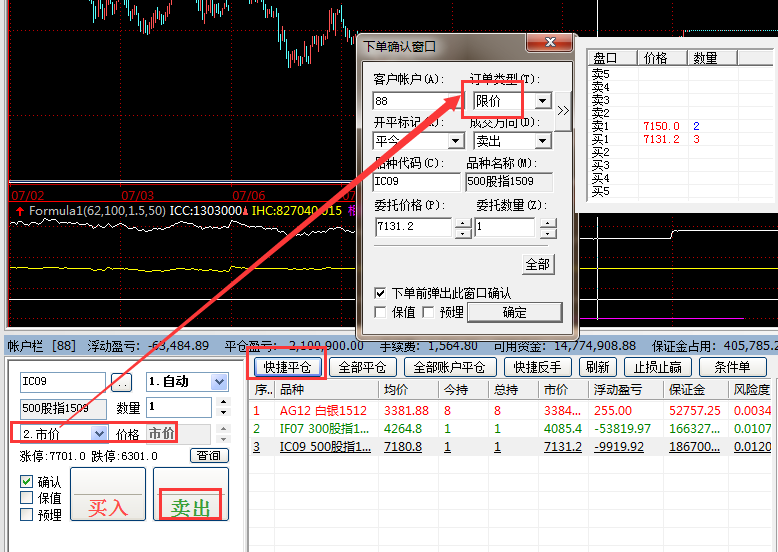This screenshot has height=552, width=778.
Task: Click the 快捷平仓 quick close button
Action: 285,367
